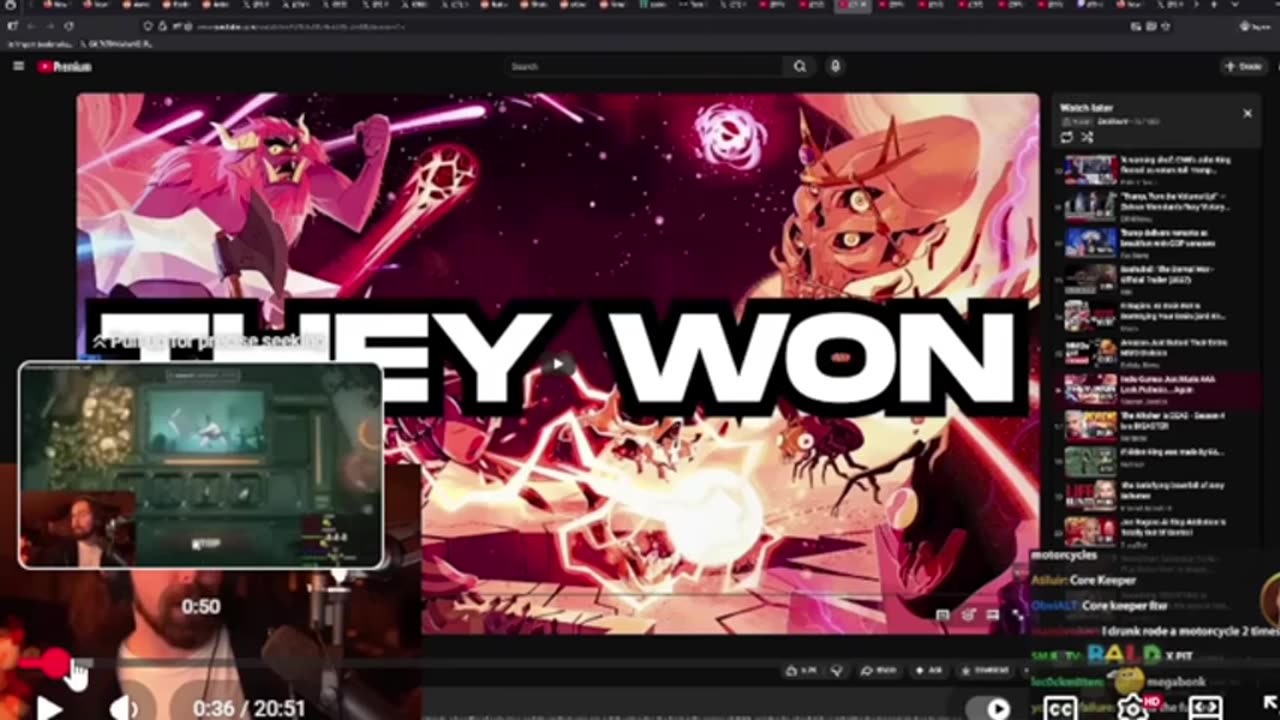
Task: Click chat message 'megabonk'
Action: (x=1176, y=681)
